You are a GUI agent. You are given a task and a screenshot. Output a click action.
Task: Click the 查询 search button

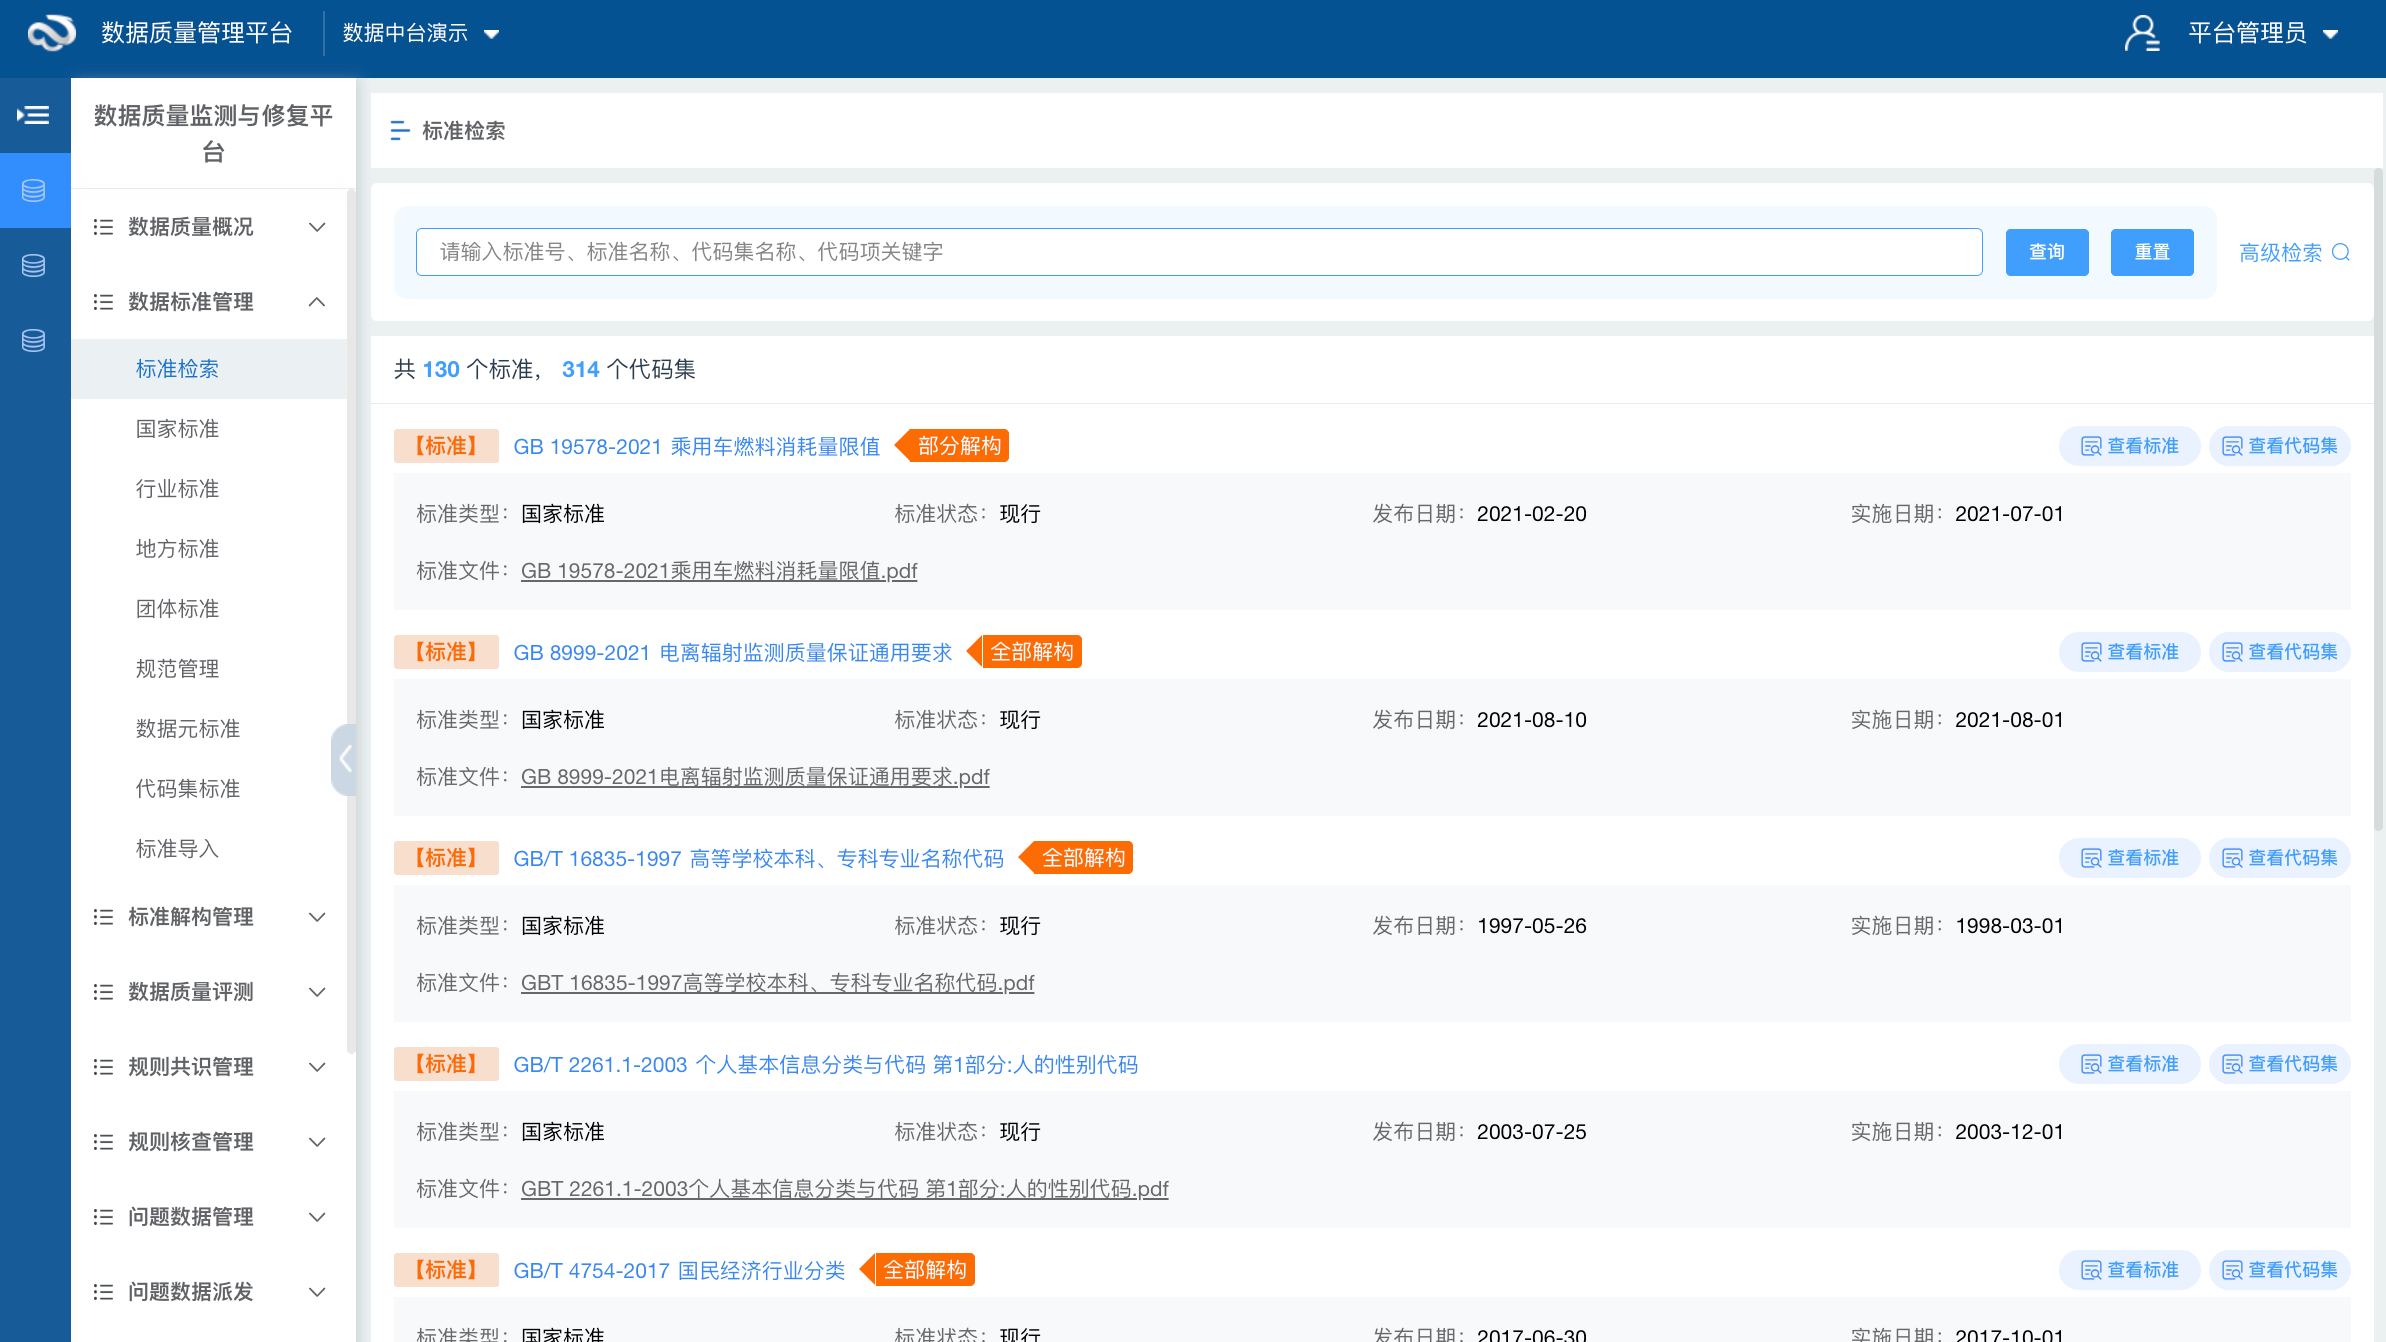[2046, 252]
